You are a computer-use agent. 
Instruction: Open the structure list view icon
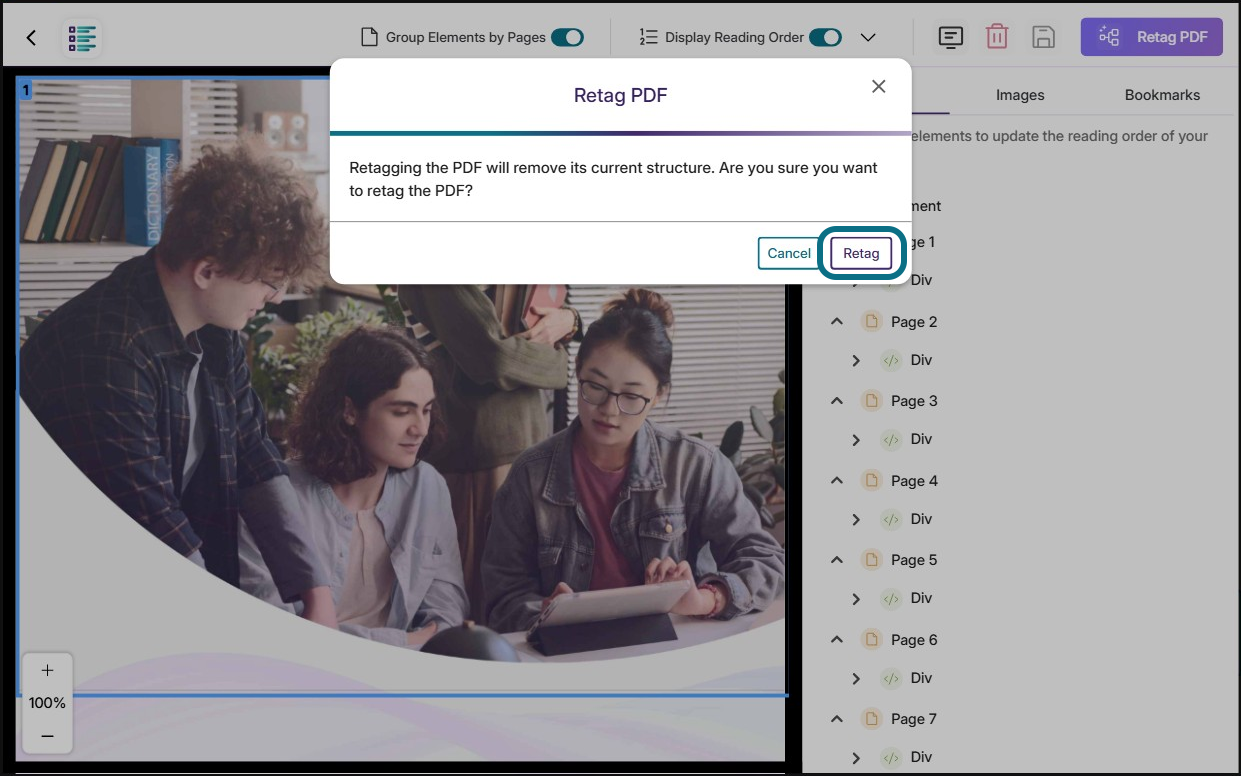82,38
